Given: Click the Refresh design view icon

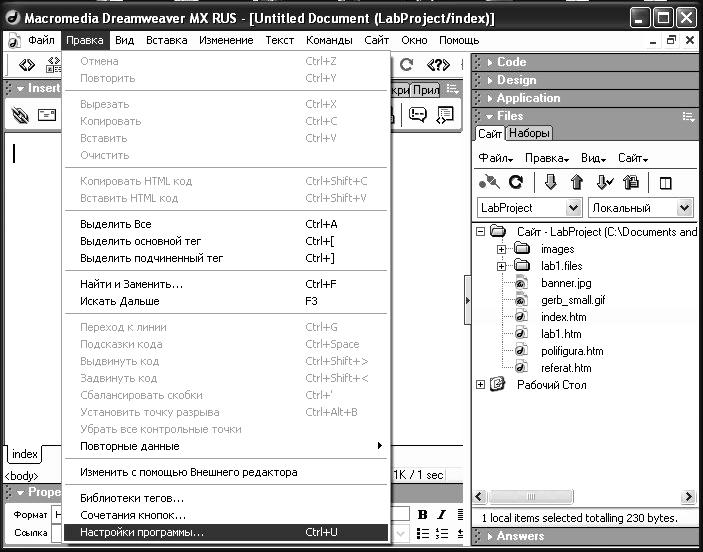Looking at the screenshot, I should click(406, 65).
